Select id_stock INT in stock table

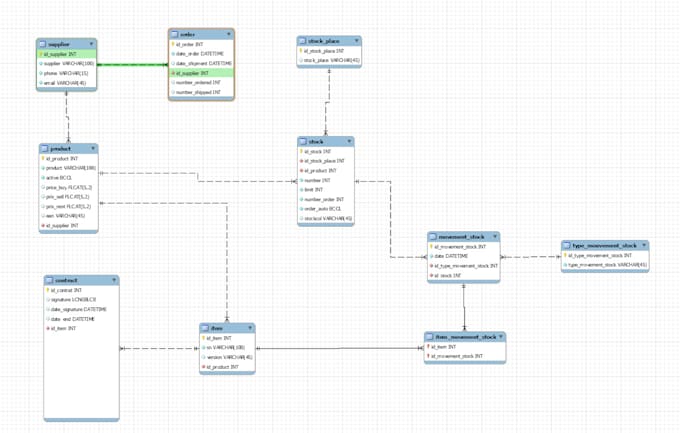tap(326, 151)
